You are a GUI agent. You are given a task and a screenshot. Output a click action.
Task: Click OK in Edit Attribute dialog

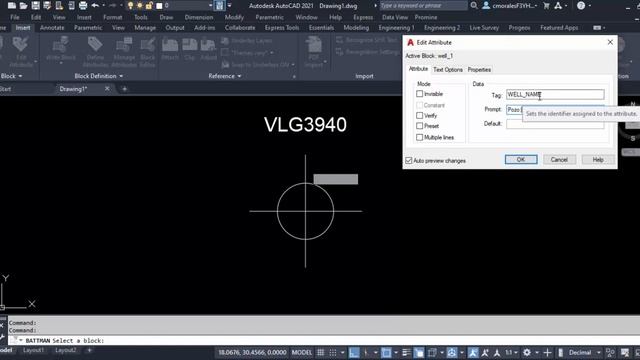tap(521, 160)
